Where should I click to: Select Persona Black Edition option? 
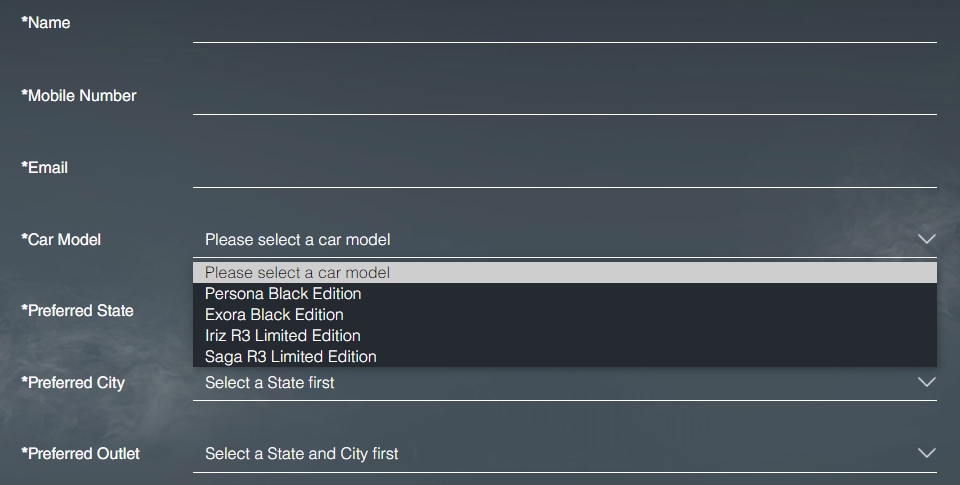283,294
